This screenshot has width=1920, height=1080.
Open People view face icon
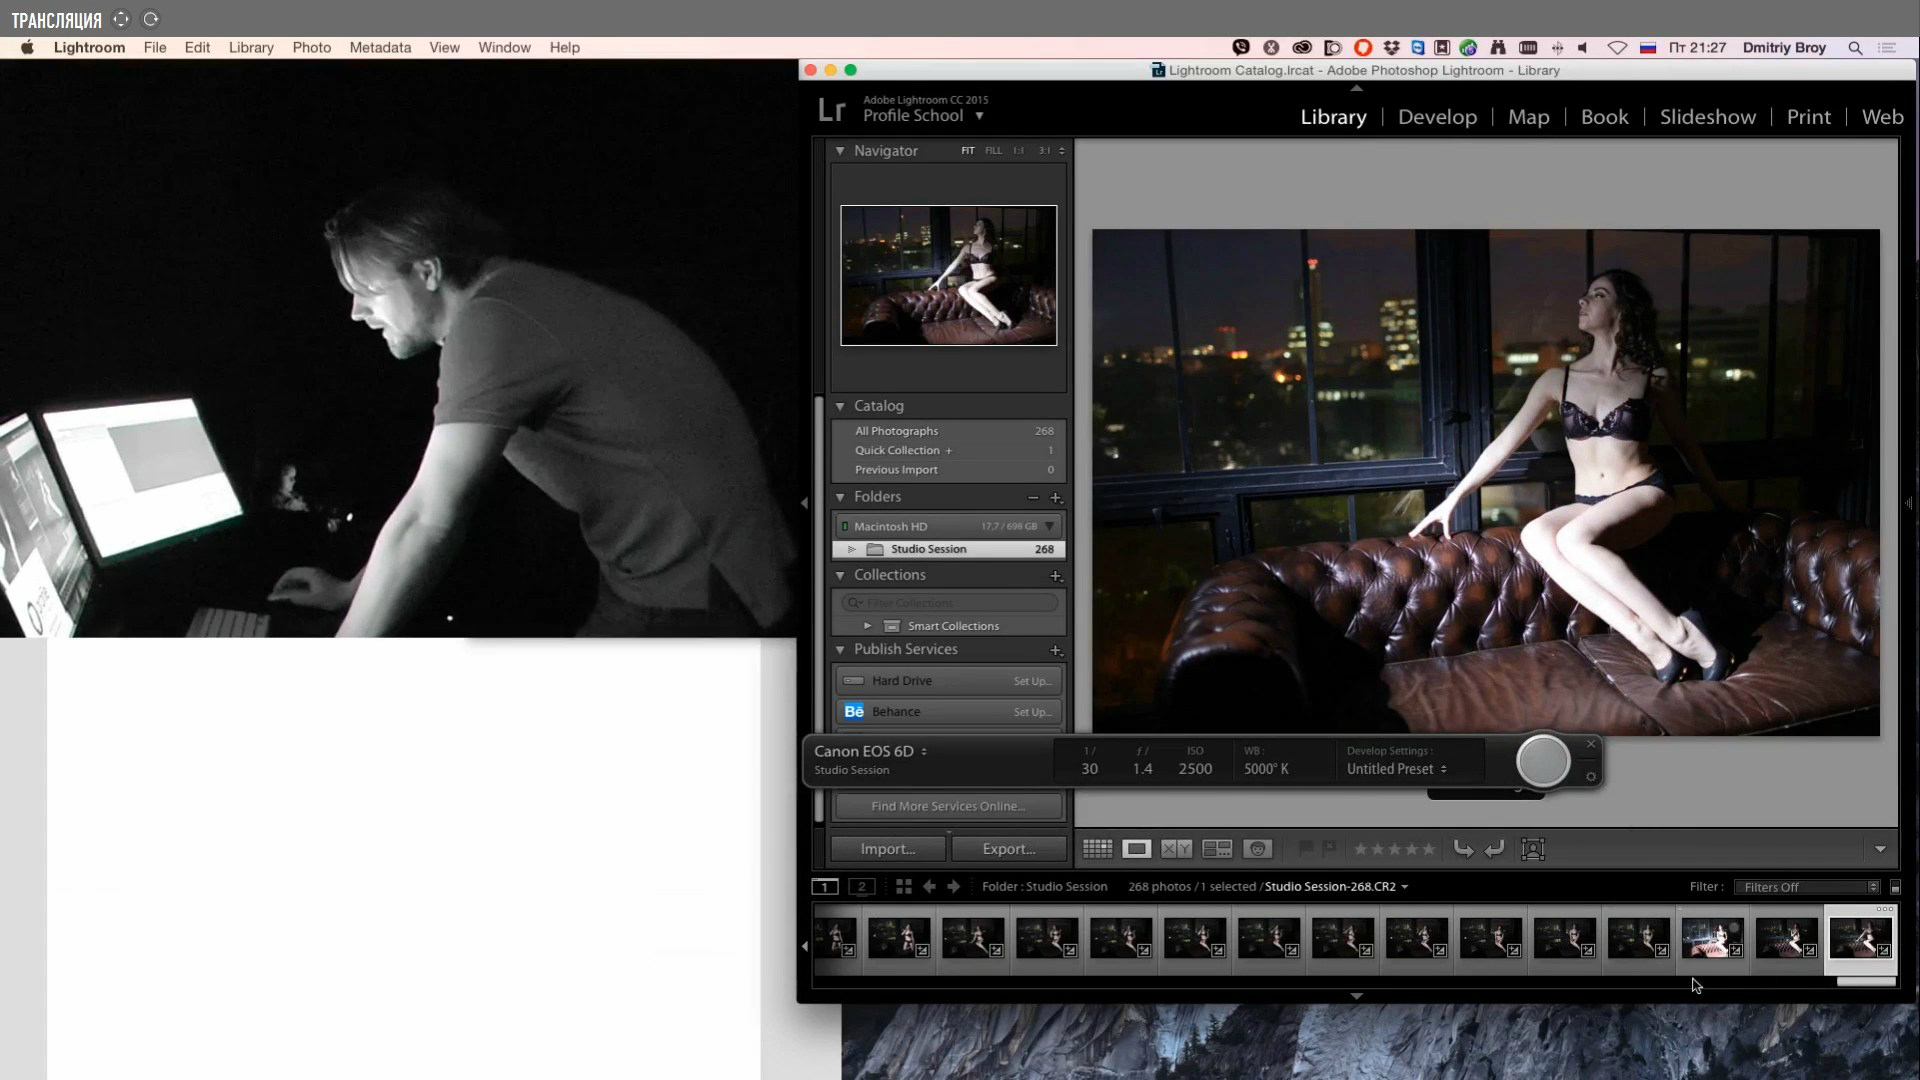1257,849
